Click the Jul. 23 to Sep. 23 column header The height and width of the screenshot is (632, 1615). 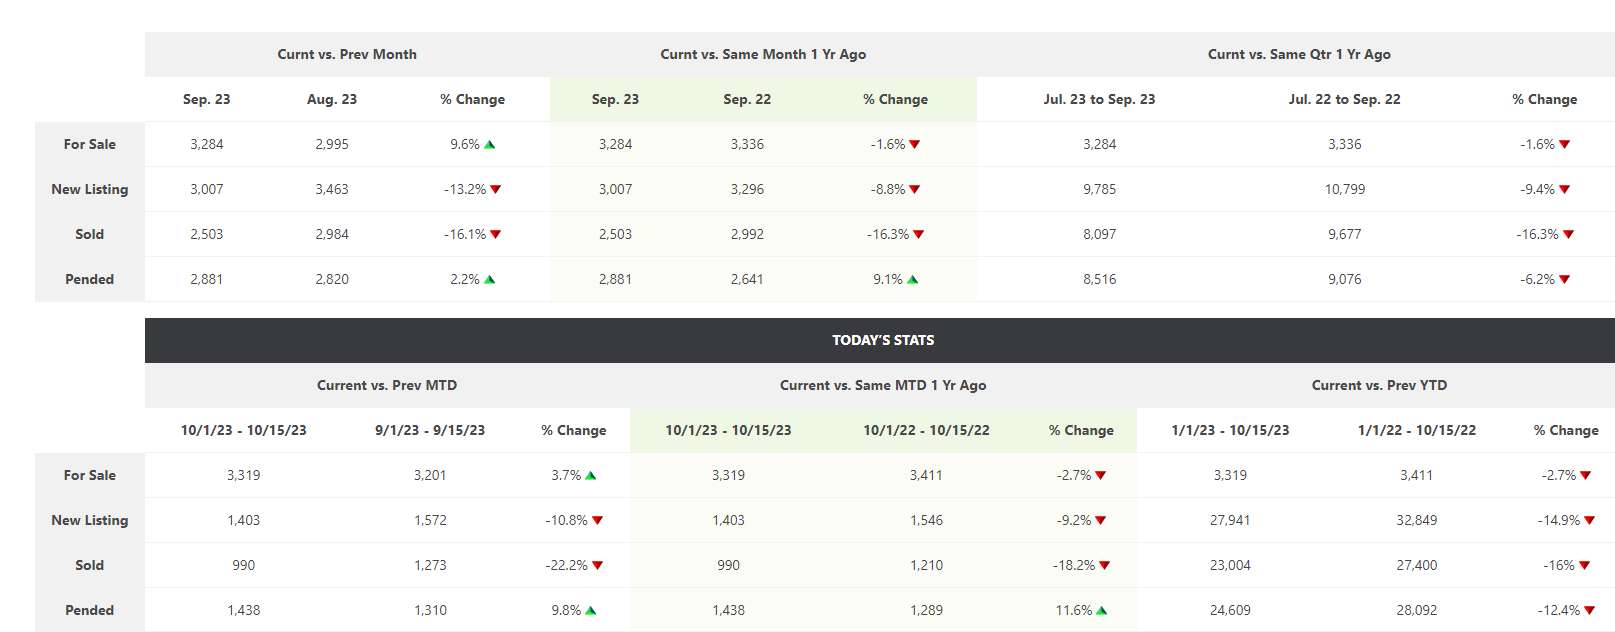[1099, 99]
